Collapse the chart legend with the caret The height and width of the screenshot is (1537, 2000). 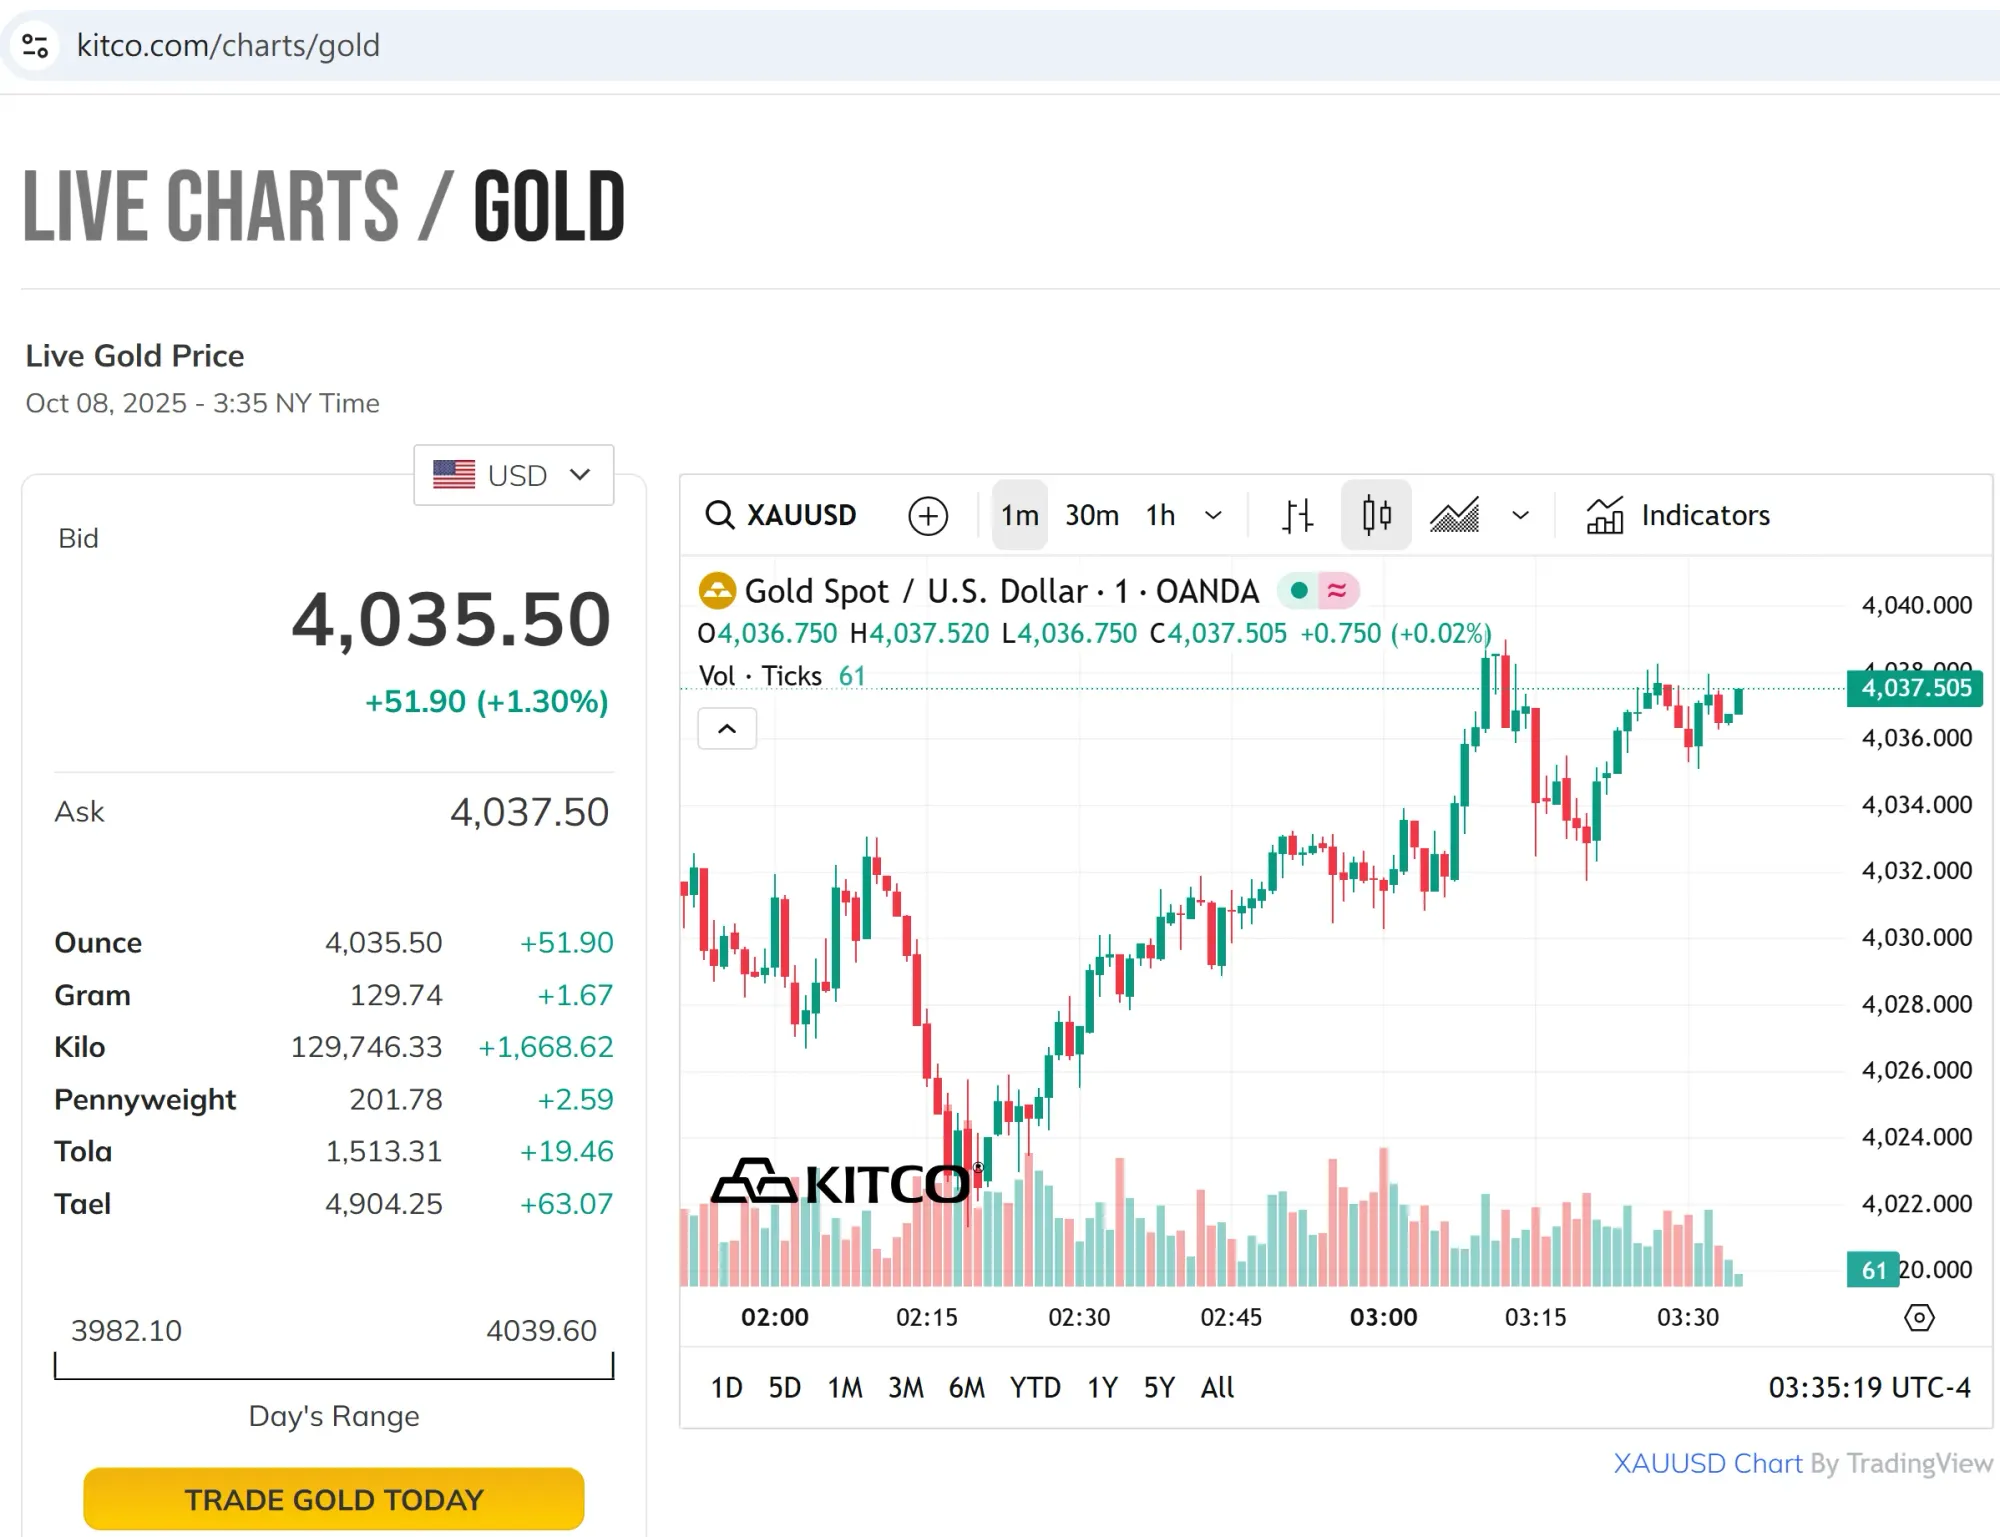coord(727,729)
